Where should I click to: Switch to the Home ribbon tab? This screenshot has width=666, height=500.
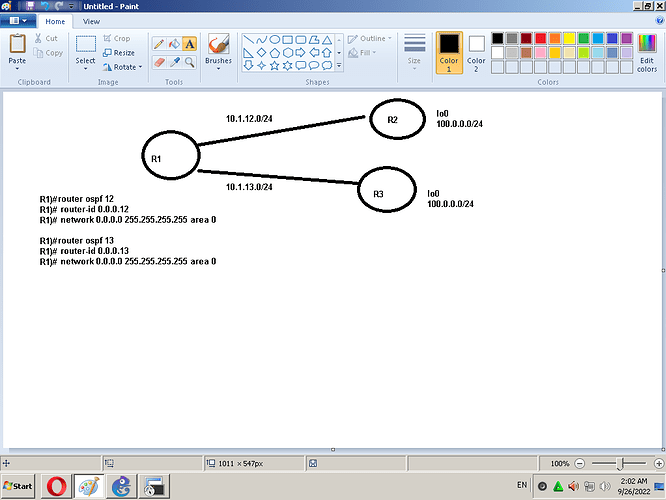coord(55,21)
